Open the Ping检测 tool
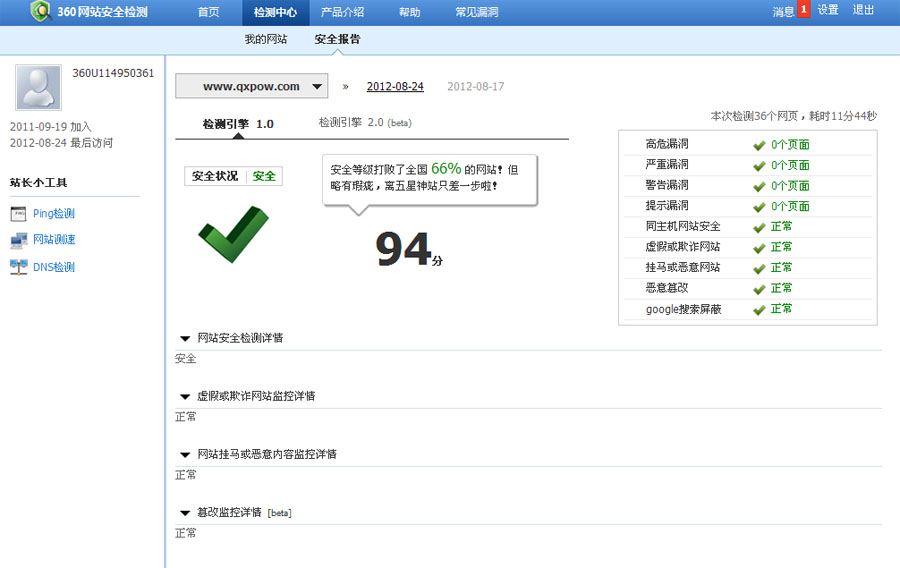Screen dimensions: 900x568 click(x=53, y=213)
